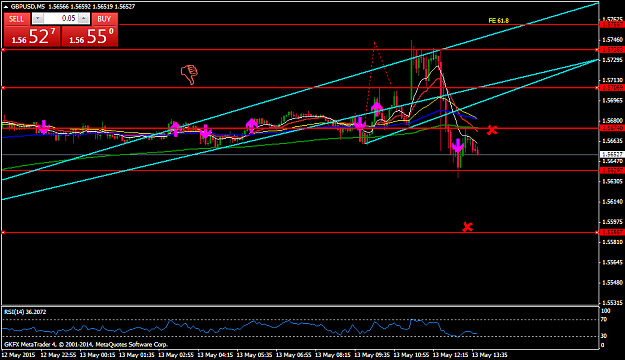Select the orange thumbs-down icon on chart
625x360 pixels.
click(x=189, y=74)
